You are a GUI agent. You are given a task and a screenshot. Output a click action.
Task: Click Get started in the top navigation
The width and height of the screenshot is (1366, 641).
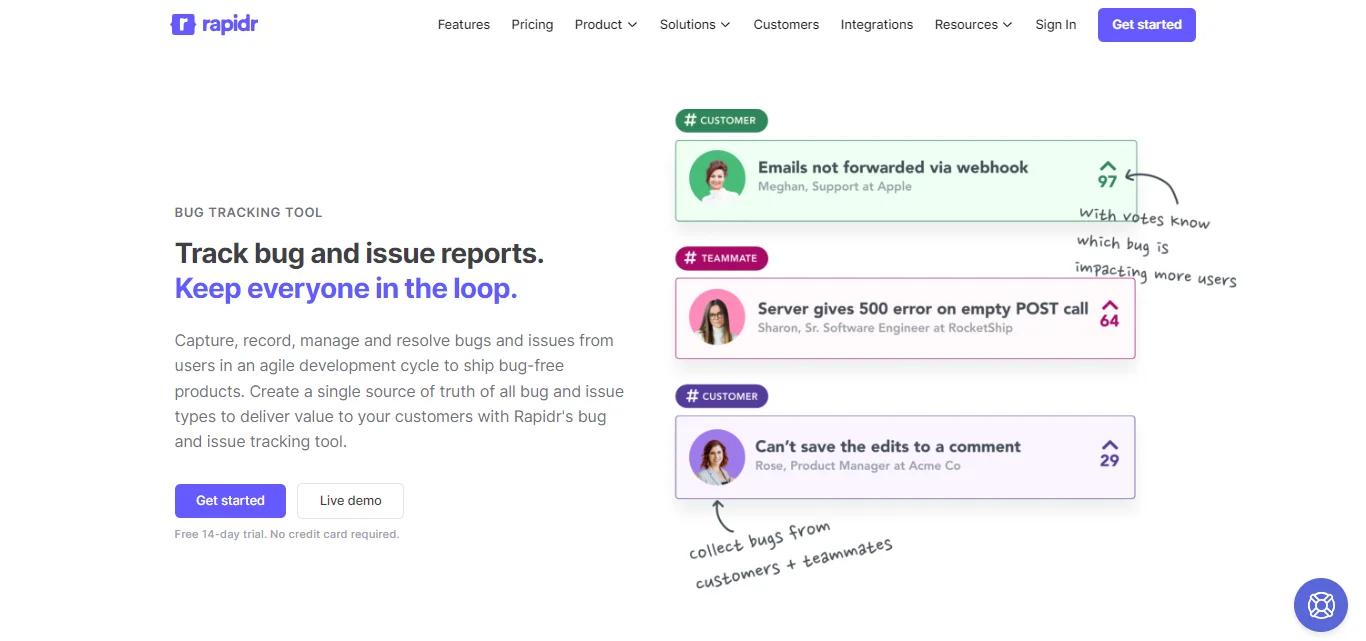(1147, 24)
